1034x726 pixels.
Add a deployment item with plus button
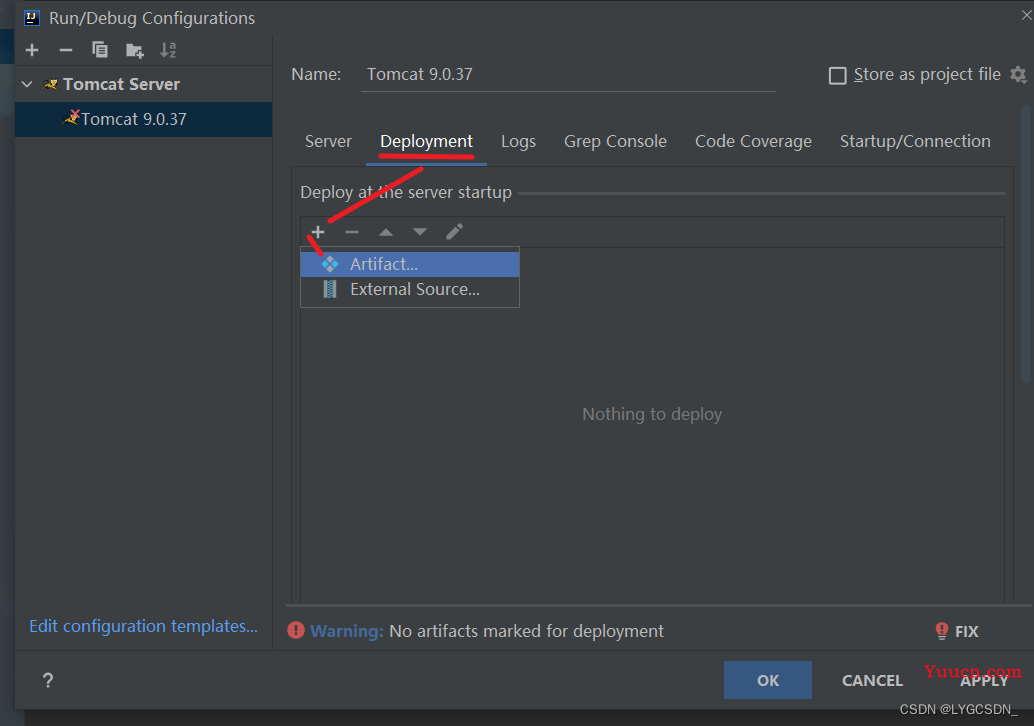pos(318,232)
